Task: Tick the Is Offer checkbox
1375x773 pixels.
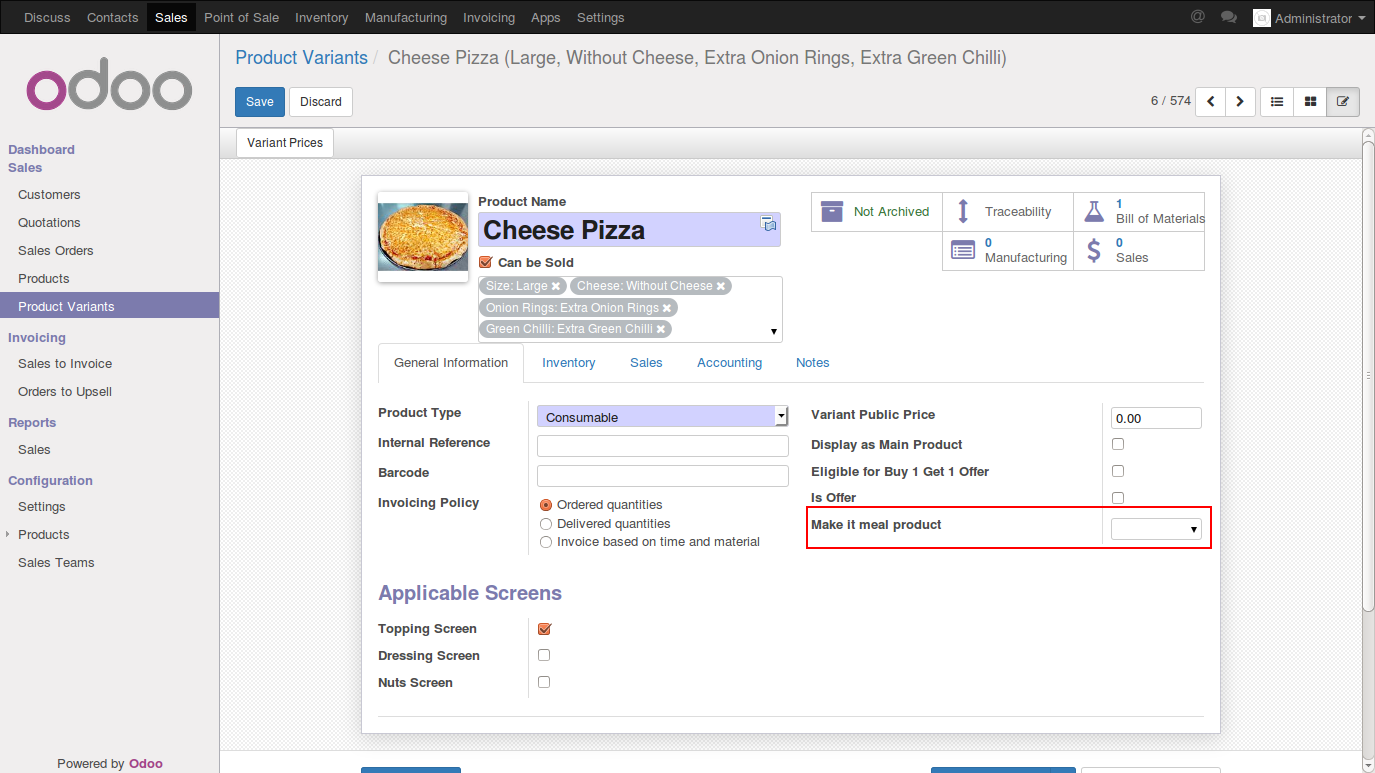Action: pos(1118,498)
